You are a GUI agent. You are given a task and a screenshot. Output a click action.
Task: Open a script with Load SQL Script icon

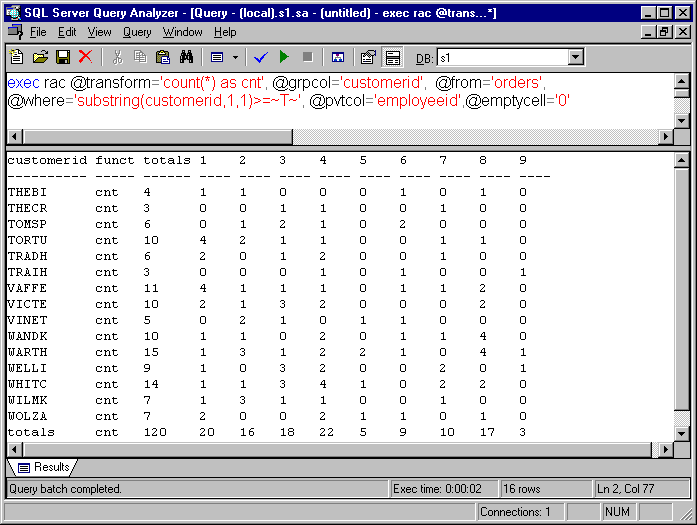(40, 57)
